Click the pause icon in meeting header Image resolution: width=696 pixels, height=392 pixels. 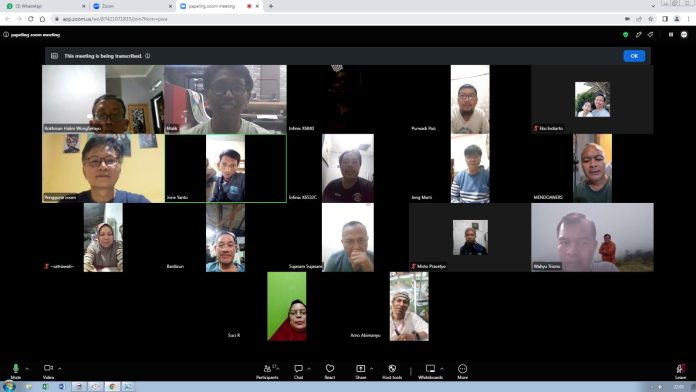point(671,35)
